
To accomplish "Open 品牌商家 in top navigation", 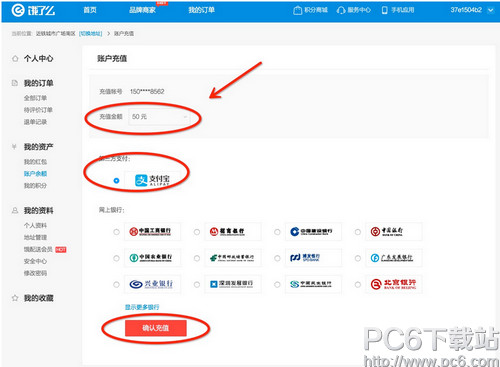I will pos(142,10).
